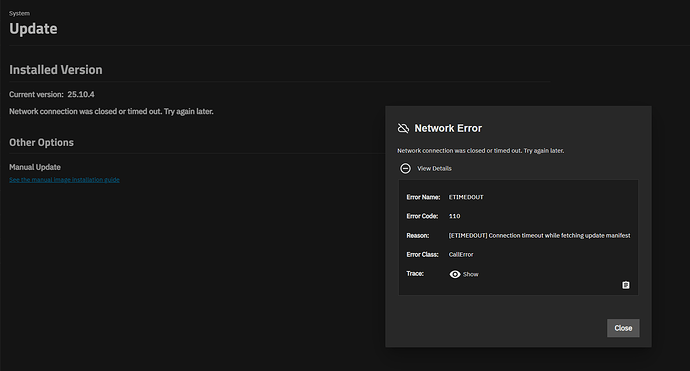Show the trace via the eye icon
This screenshot has width=690, height=371.
455,274
